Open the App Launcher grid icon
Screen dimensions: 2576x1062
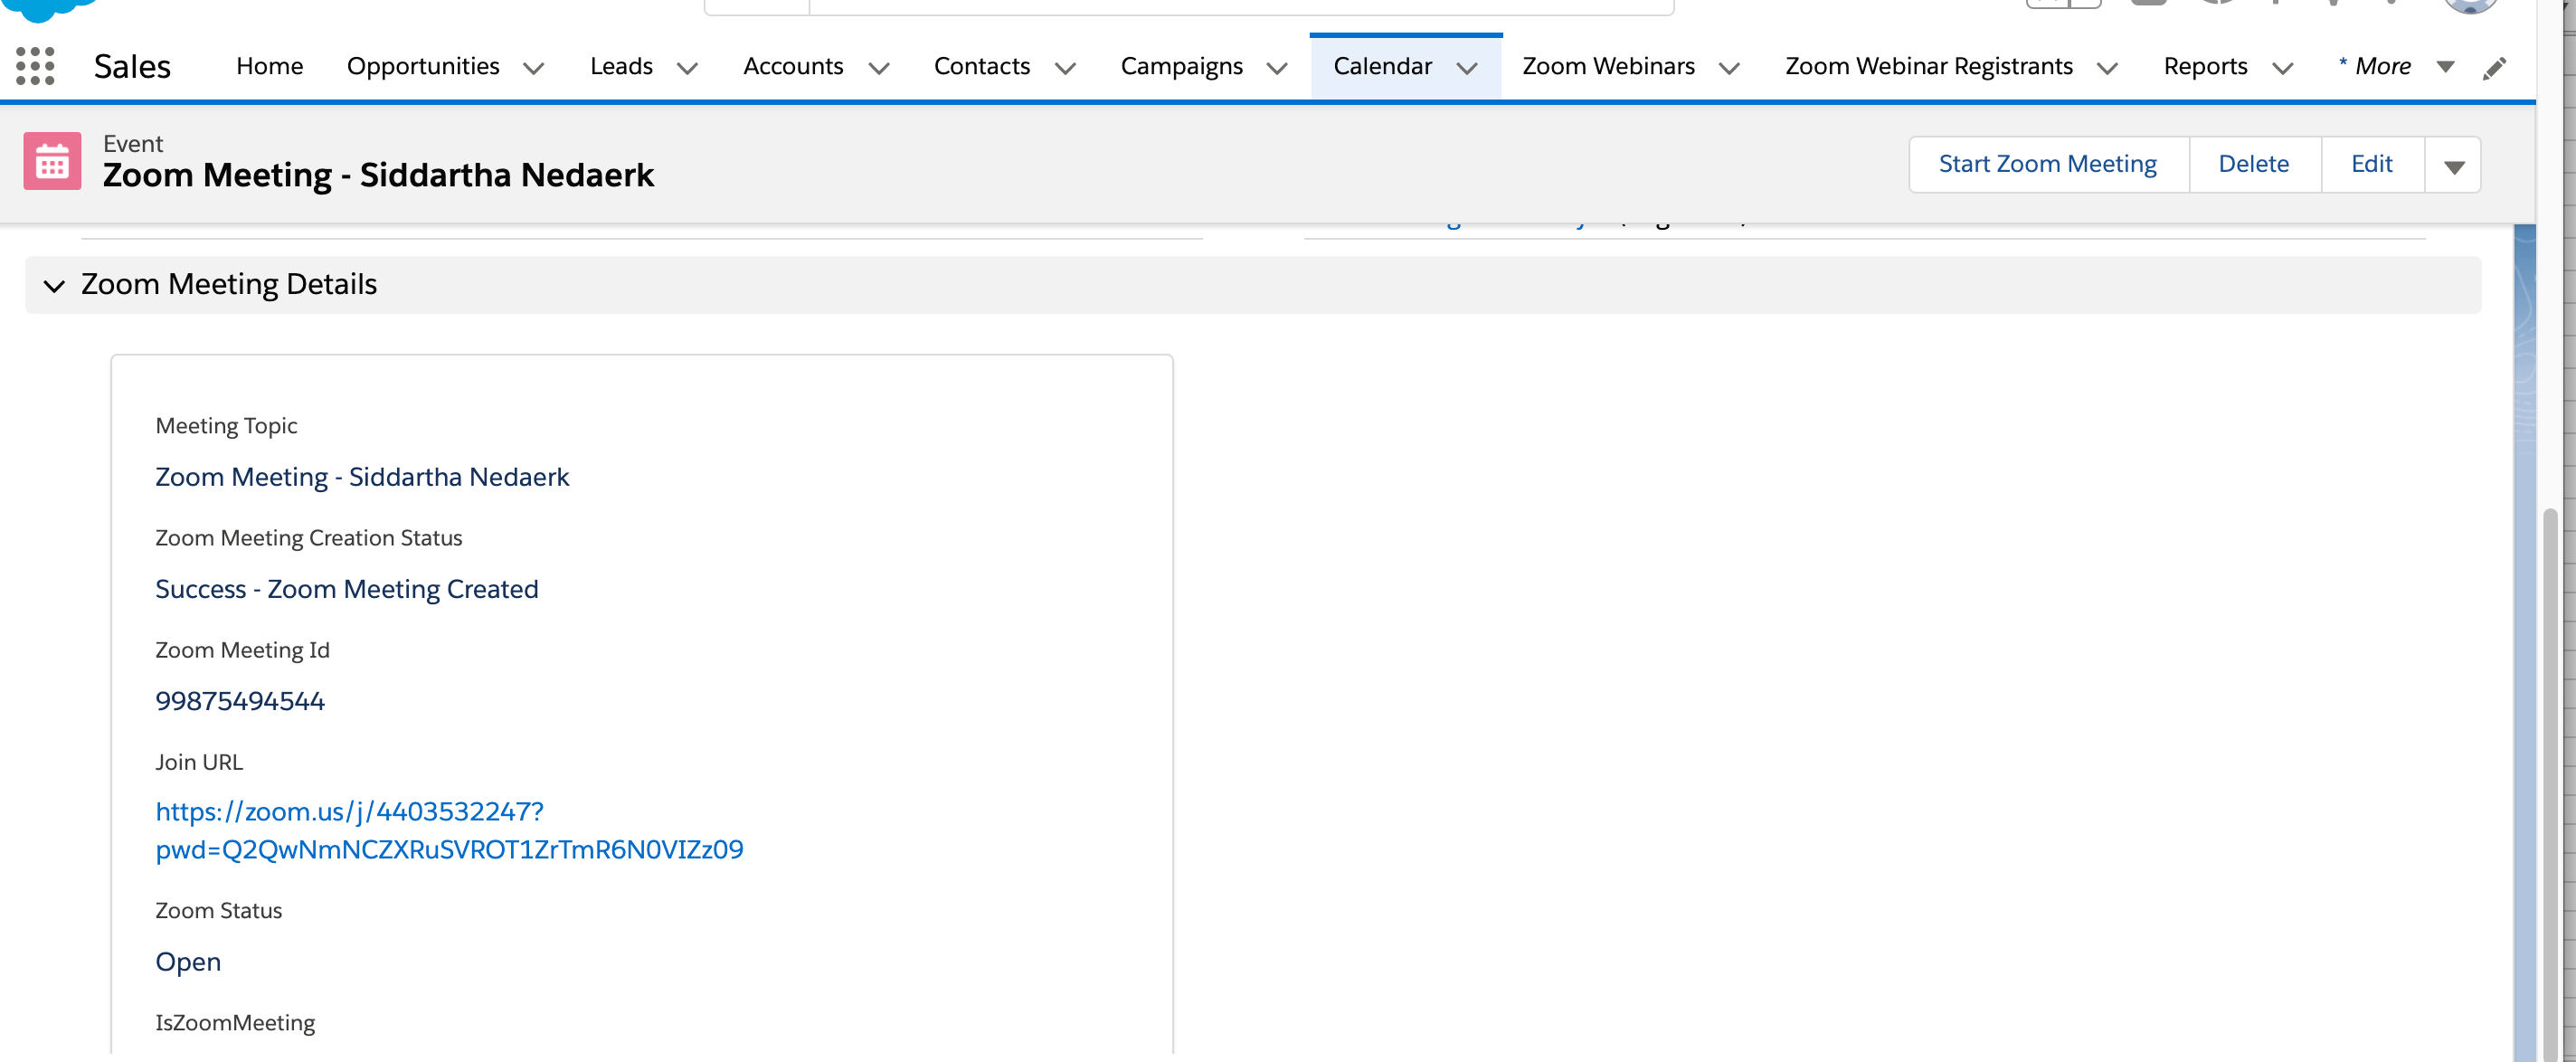pyautogui.click(x=35, y=66)
